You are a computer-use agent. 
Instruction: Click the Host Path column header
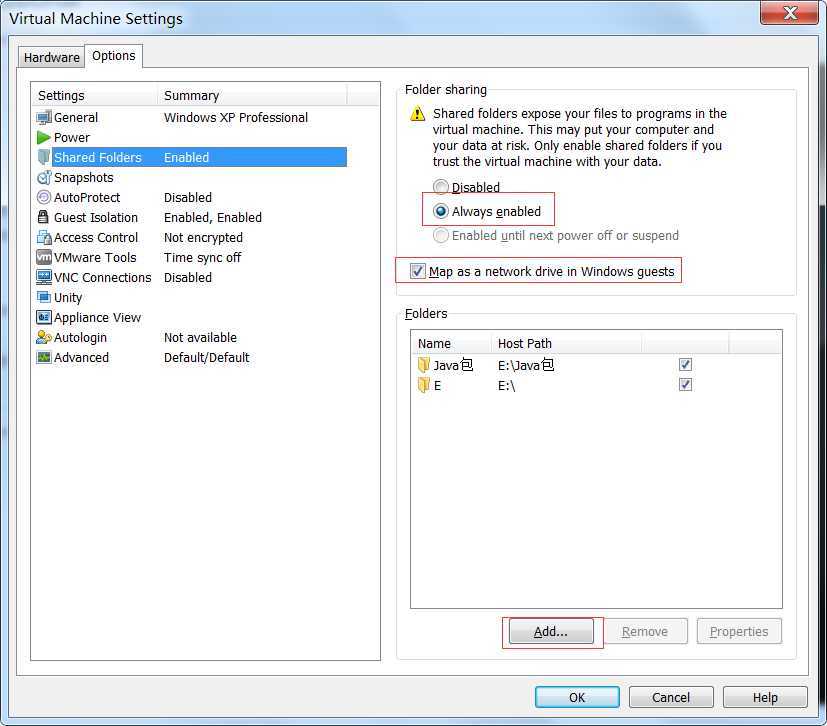click(x=566, y=343)
